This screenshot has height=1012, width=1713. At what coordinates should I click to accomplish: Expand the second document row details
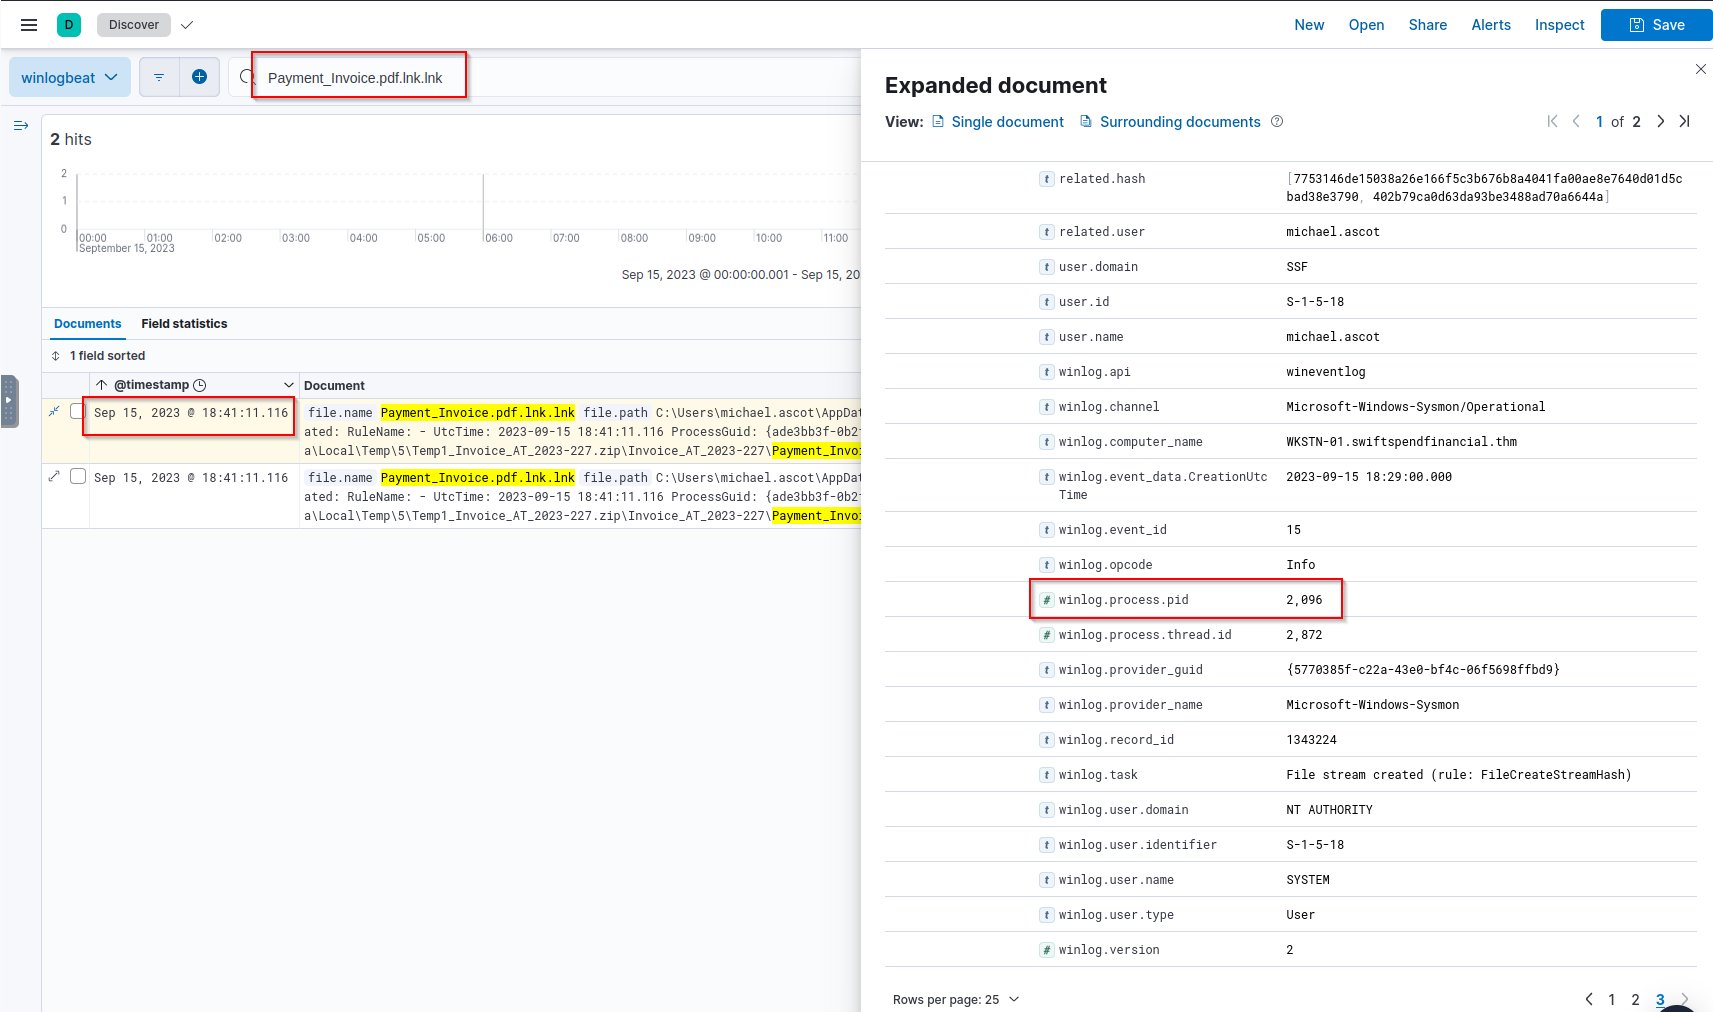pos(54,476)
